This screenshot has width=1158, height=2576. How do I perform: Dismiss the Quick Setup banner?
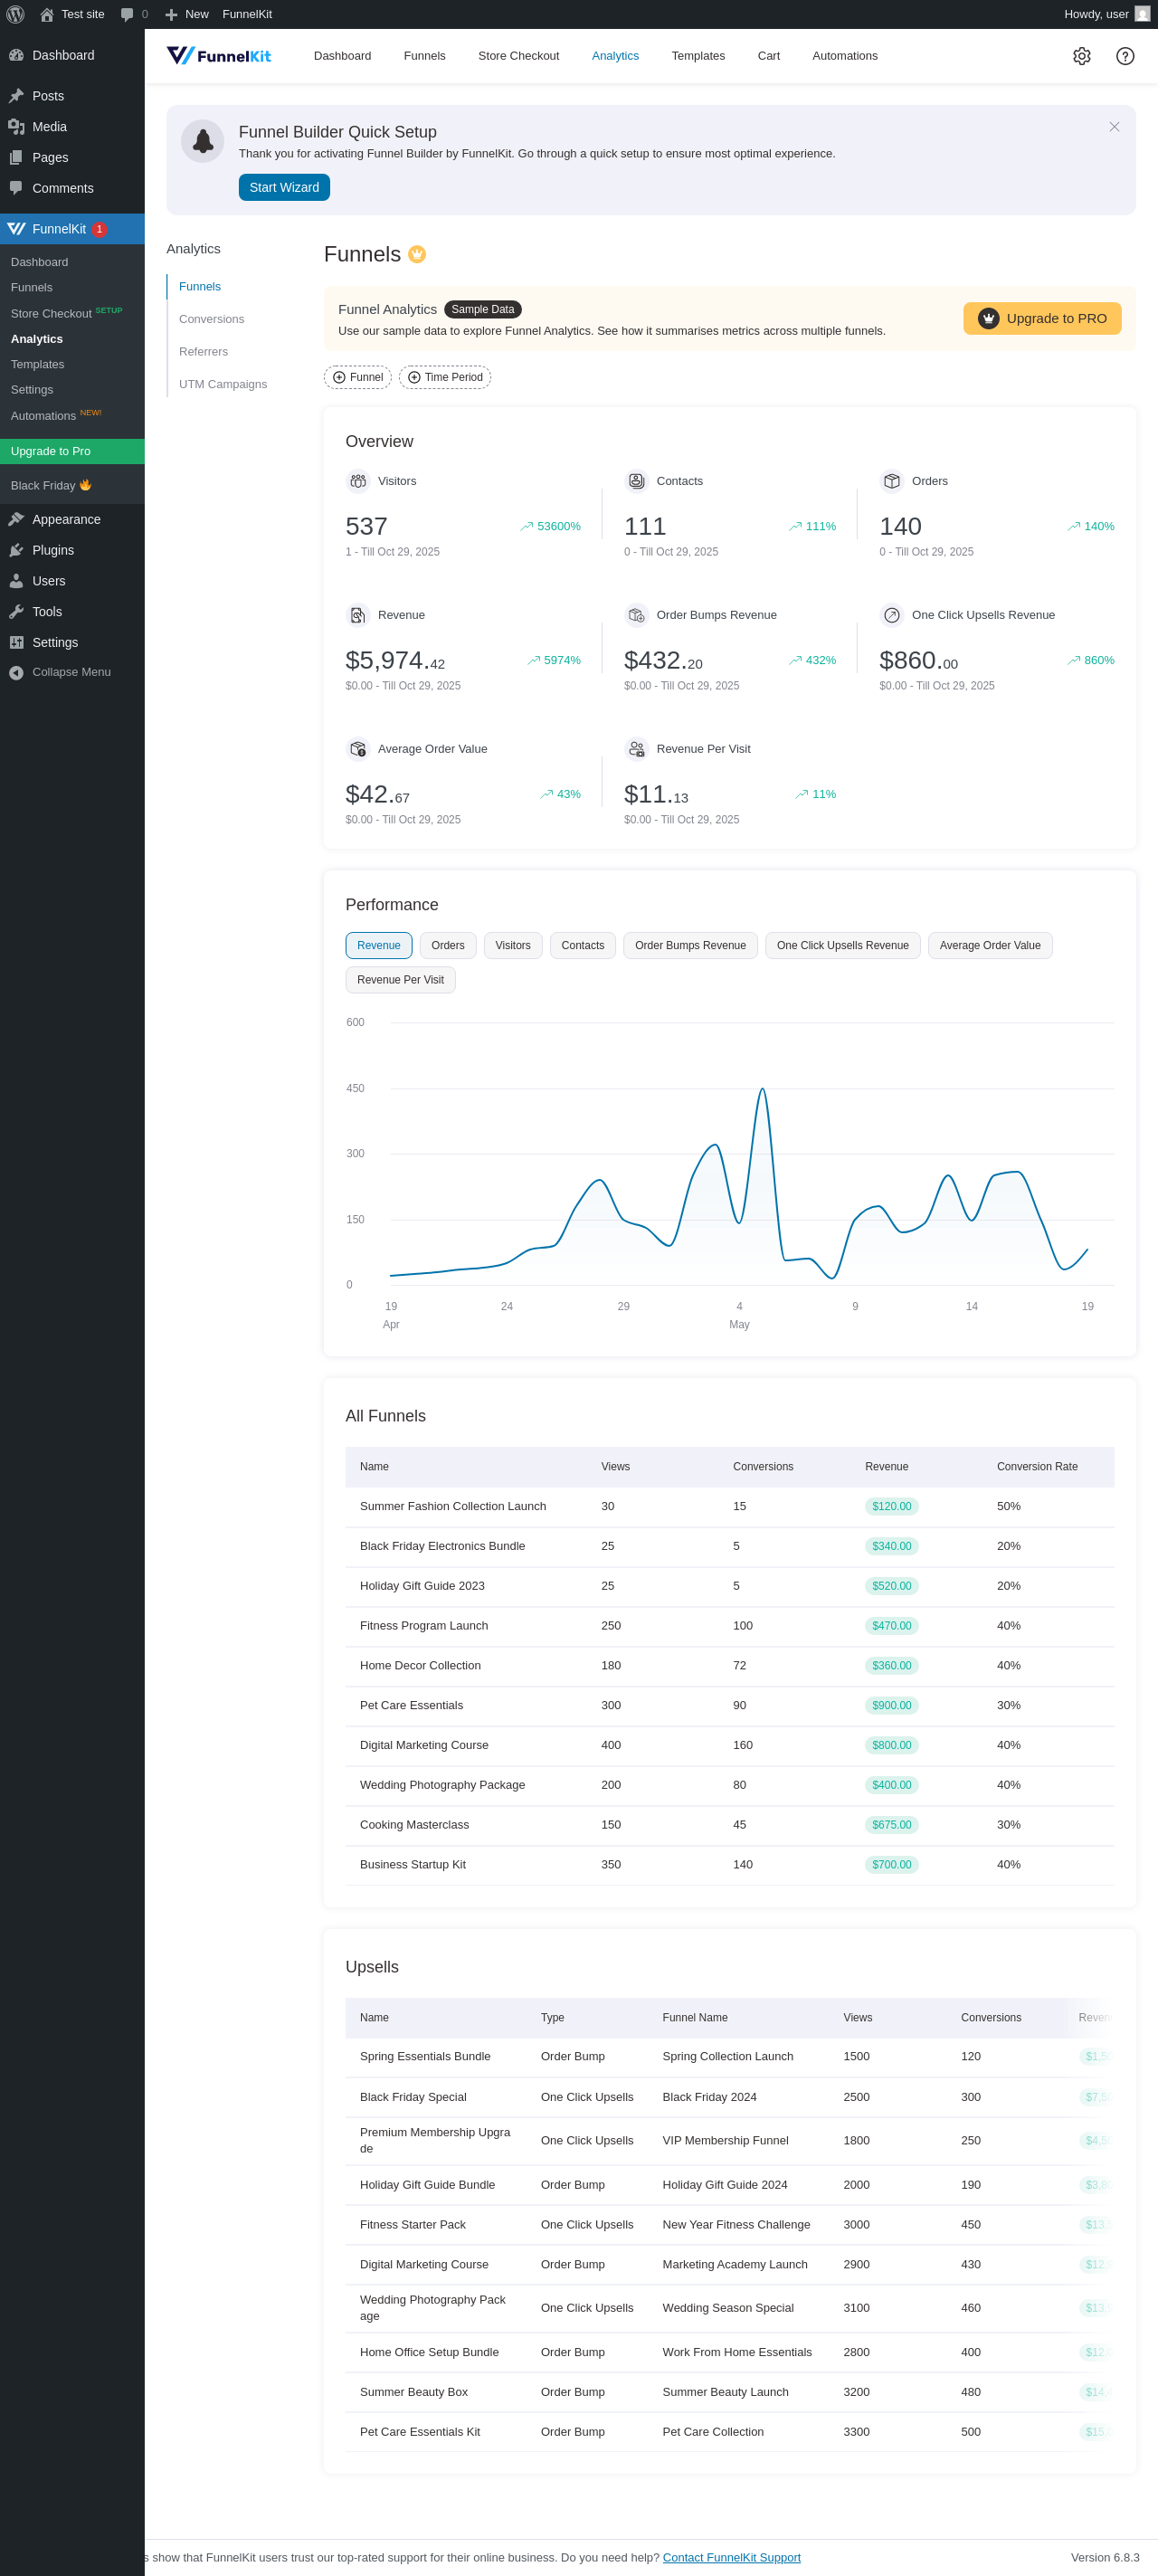(1113, 127)
